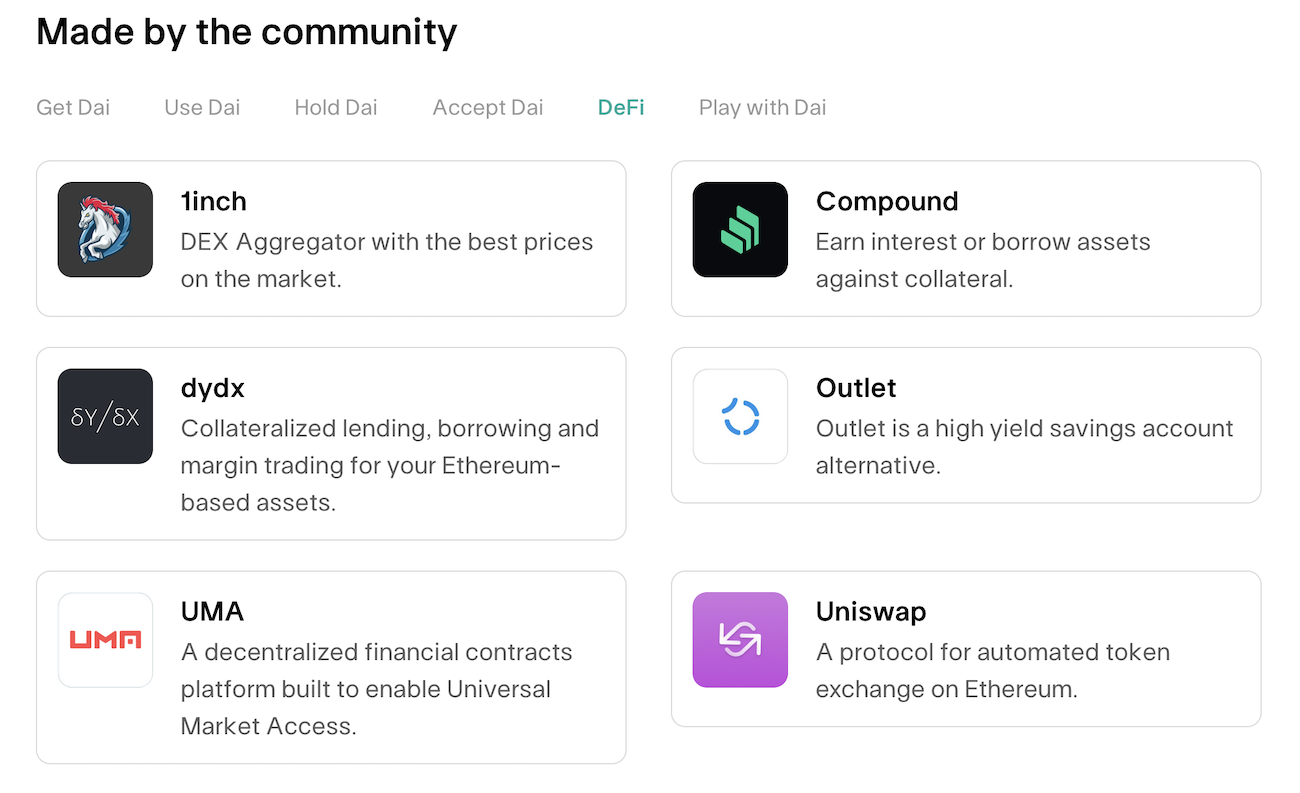The width and height of the screenshot is (1300, 793).
Task: Click the Outlet blue circle icon
Action: tap(740, 416)
